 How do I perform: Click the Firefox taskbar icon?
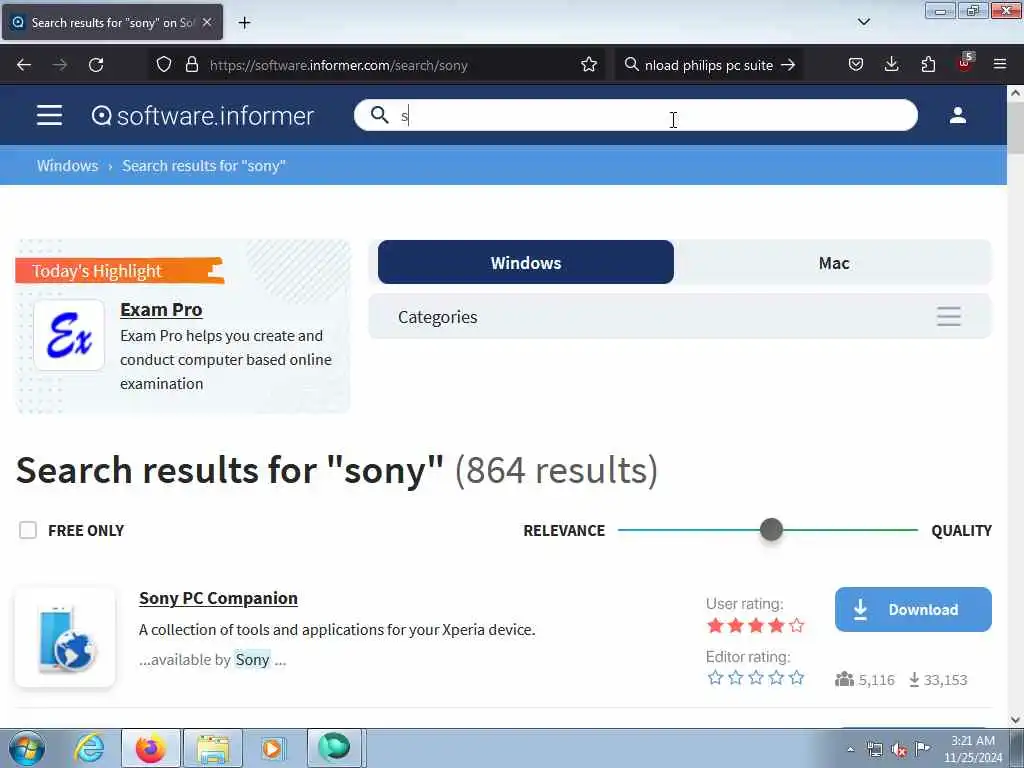pyautogui.click(x=150, y=748)
